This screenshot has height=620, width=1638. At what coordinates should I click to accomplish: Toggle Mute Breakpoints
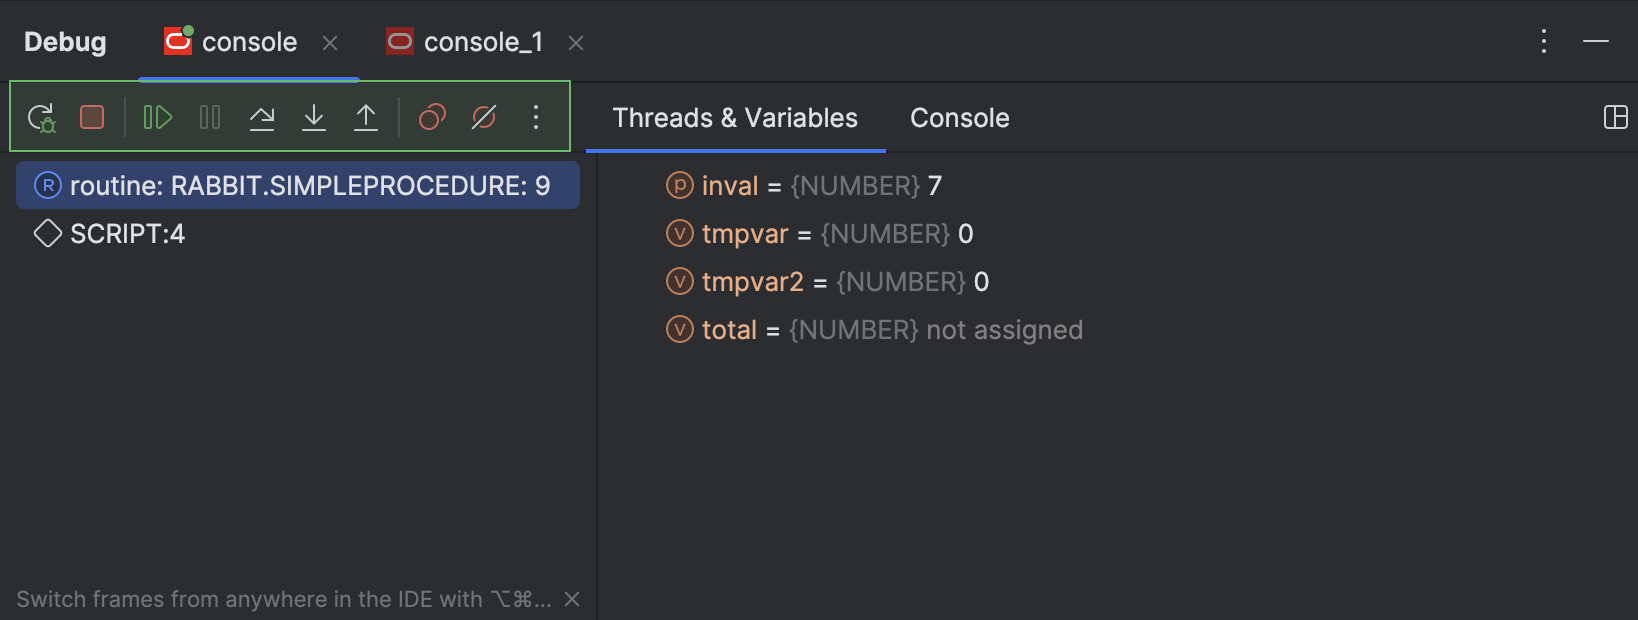[x=484, y=117]
